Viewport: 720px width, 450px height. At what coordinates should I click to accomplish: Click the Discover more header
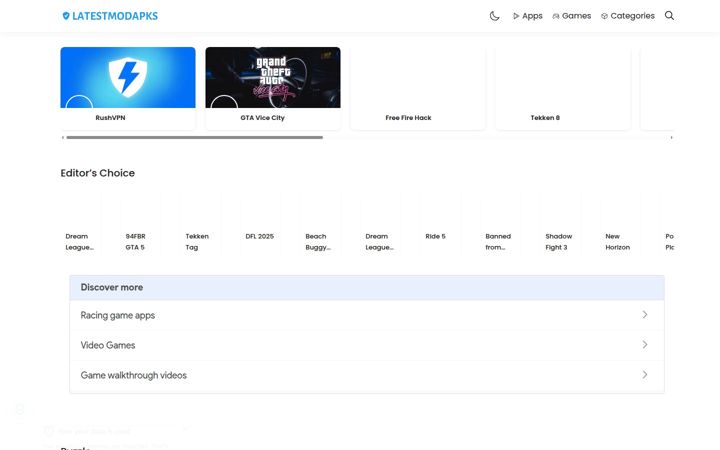[367, 287]
